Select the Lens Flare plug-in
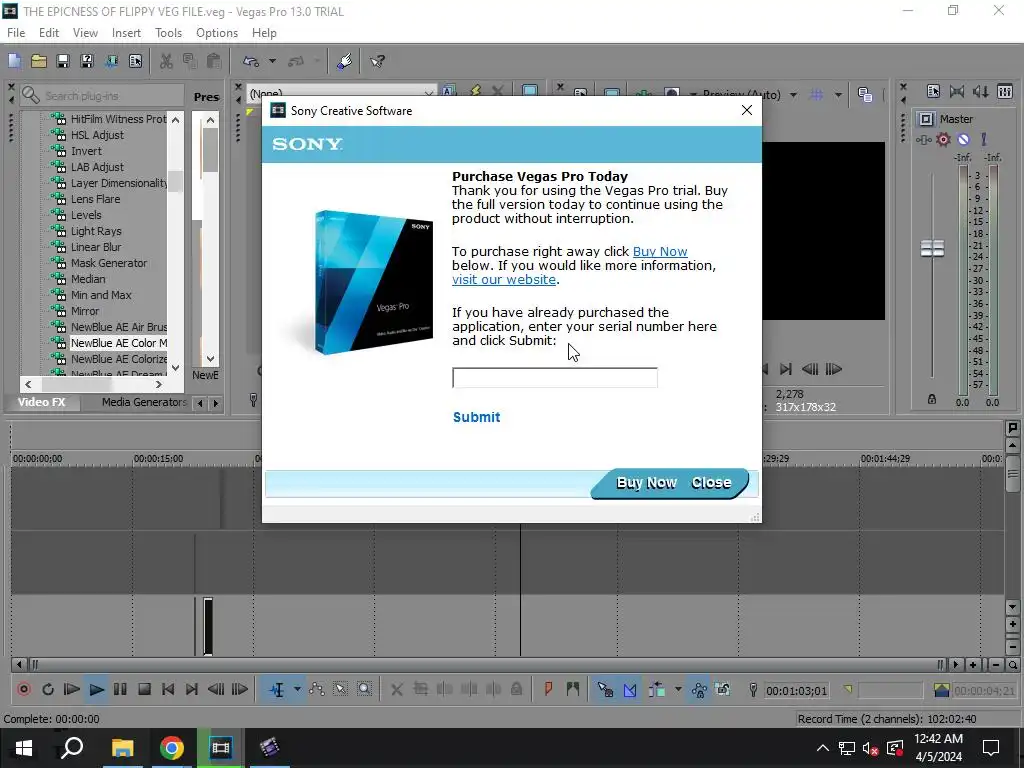1024x768 pixels. click(95, 199)
